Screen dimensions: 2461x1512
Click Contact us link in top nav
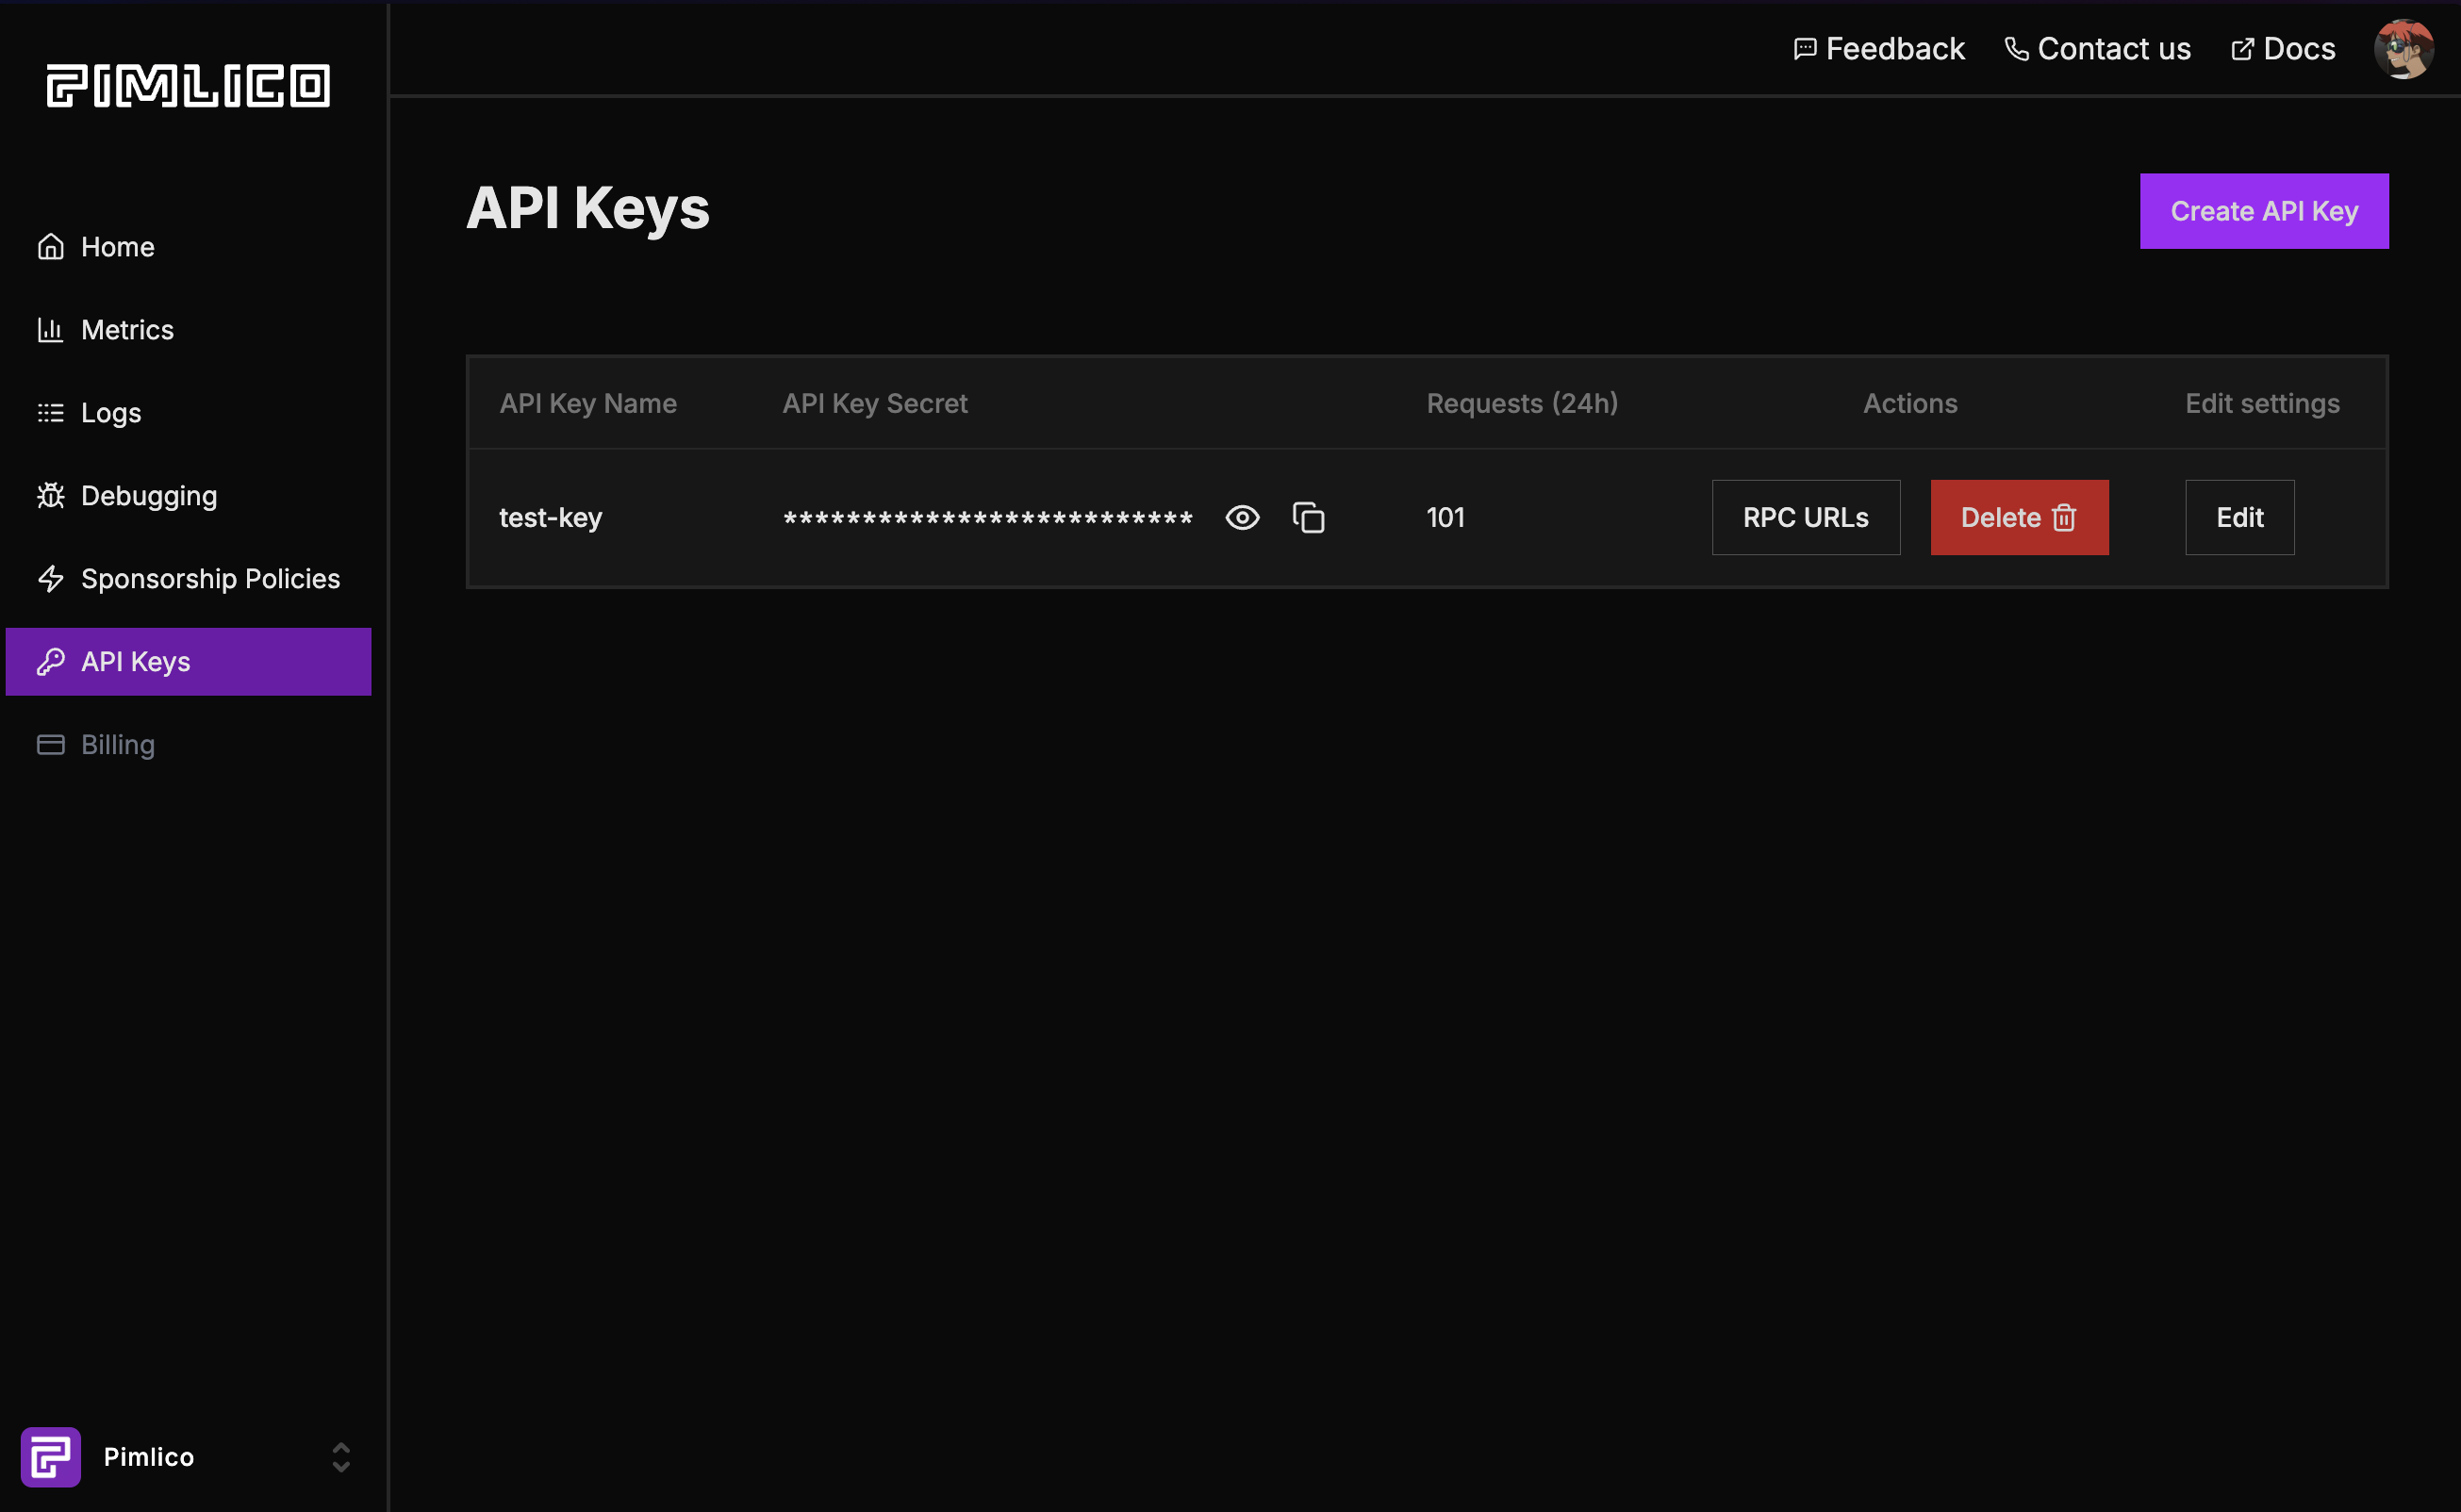pos(2097,47)
